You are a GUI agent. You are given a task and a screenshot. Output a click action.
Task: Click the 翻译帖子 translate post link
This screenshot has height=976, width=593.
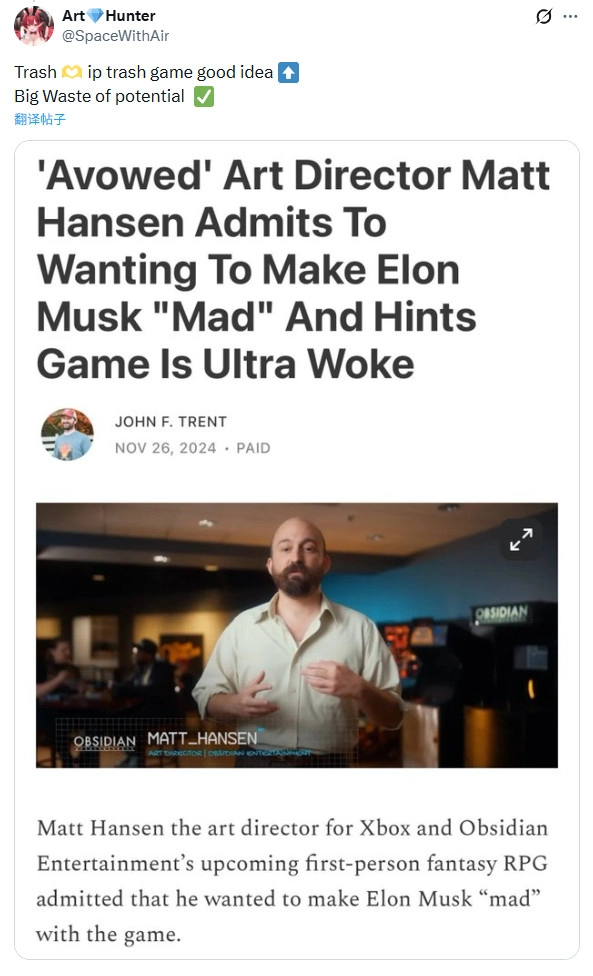(40, 119)
